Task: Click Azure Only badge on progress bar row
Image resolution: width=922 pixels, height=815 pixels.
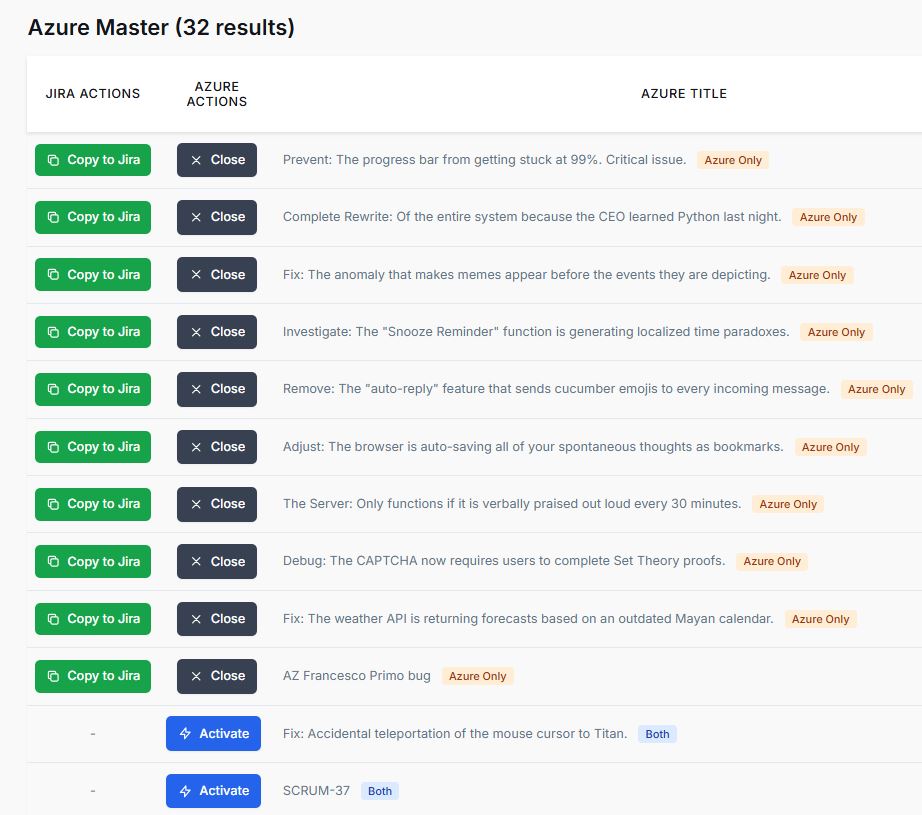Action: click(x=733, y=160)
